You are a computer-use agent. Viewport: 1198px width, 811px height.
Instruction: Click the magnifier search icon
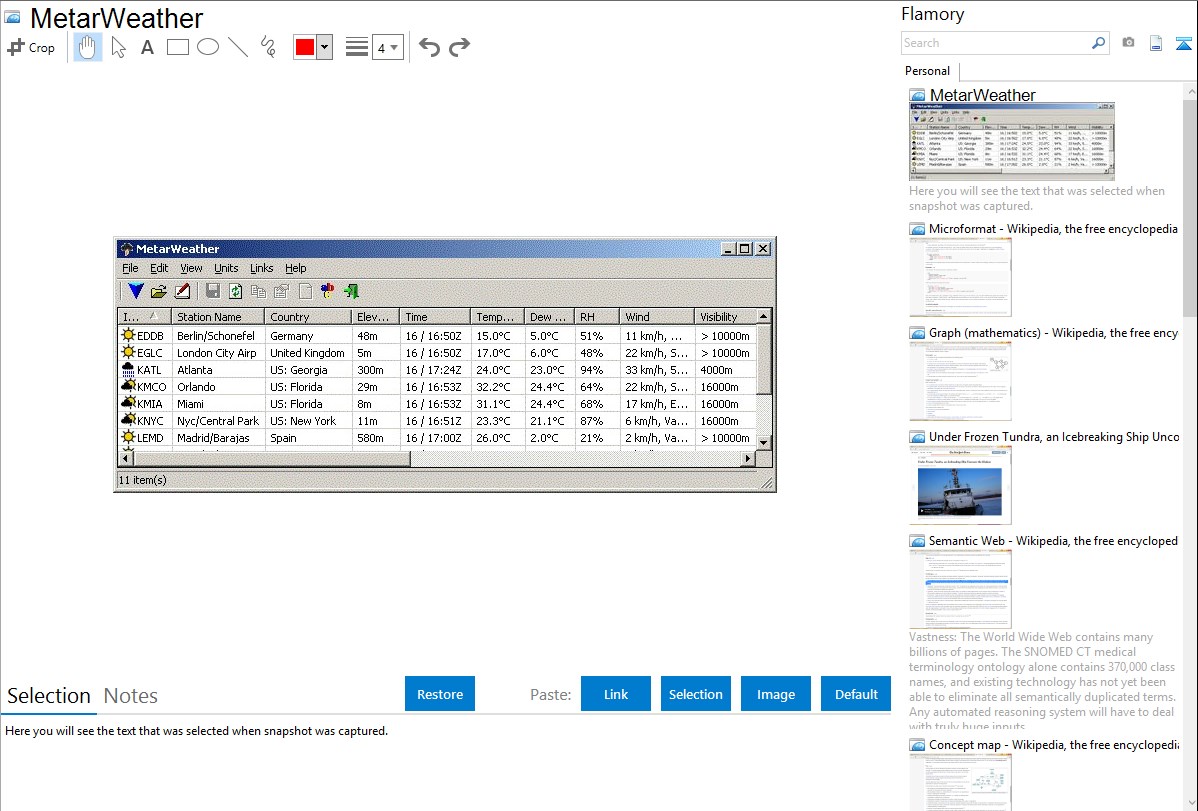(1099, 43)
